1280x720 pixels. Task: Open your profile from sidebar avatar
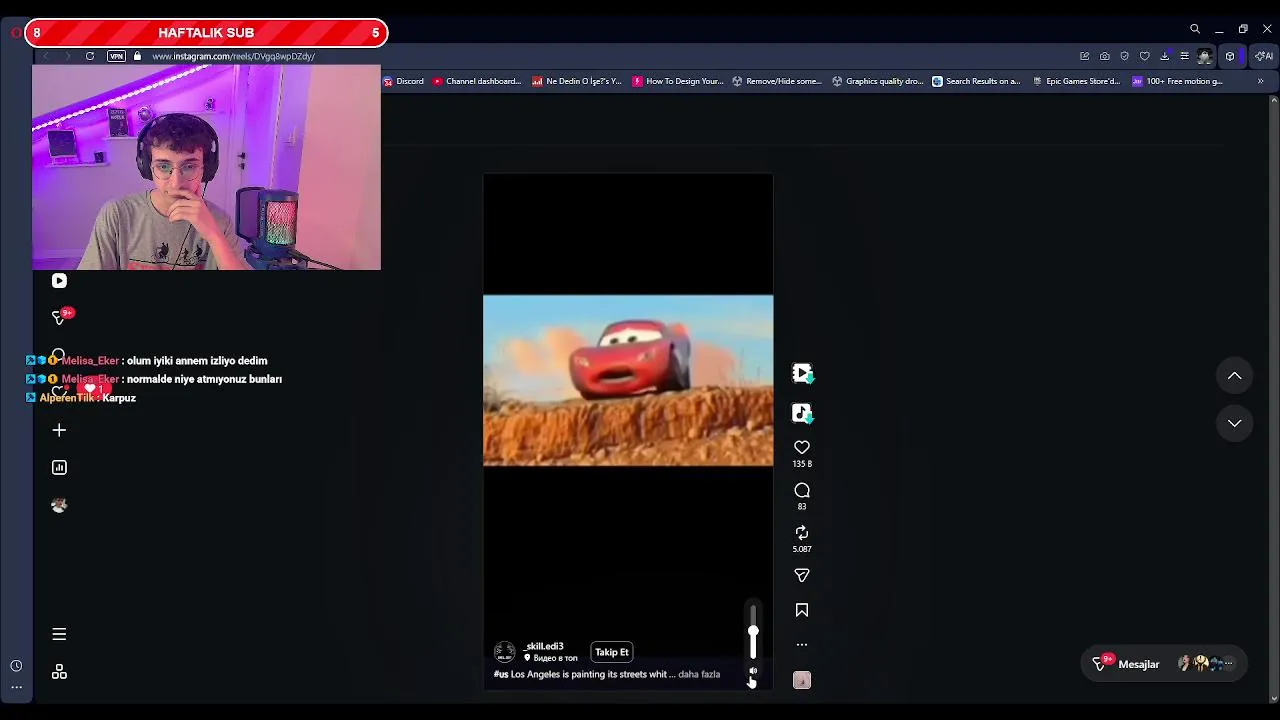pyautogui.click(x=59, y=506)
